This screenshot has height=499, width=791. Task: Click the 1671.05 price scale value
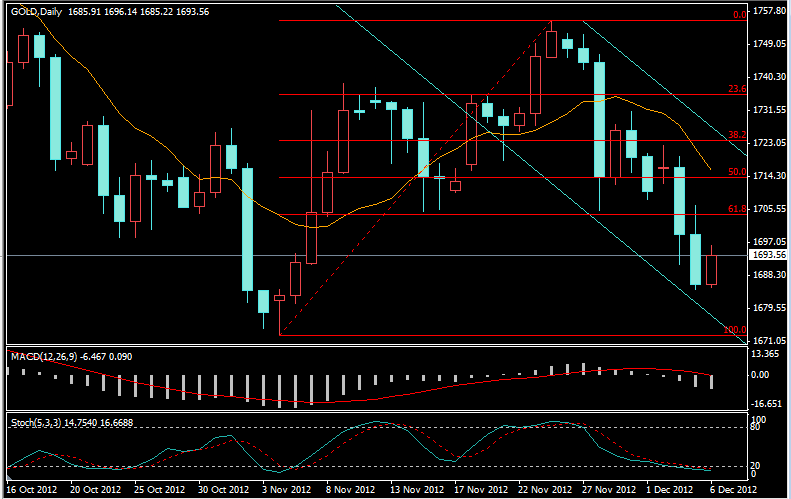point(769,341)
